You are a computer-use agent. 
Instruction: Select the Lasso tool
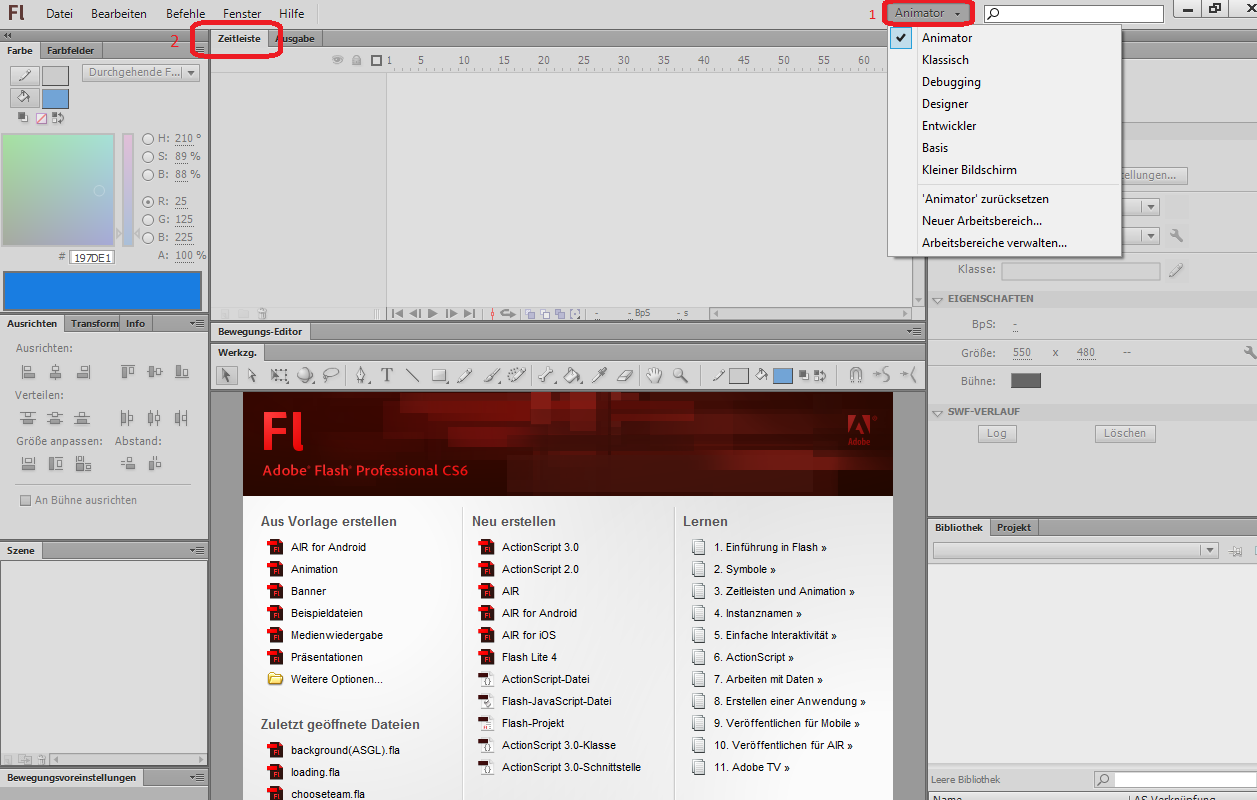331,375
